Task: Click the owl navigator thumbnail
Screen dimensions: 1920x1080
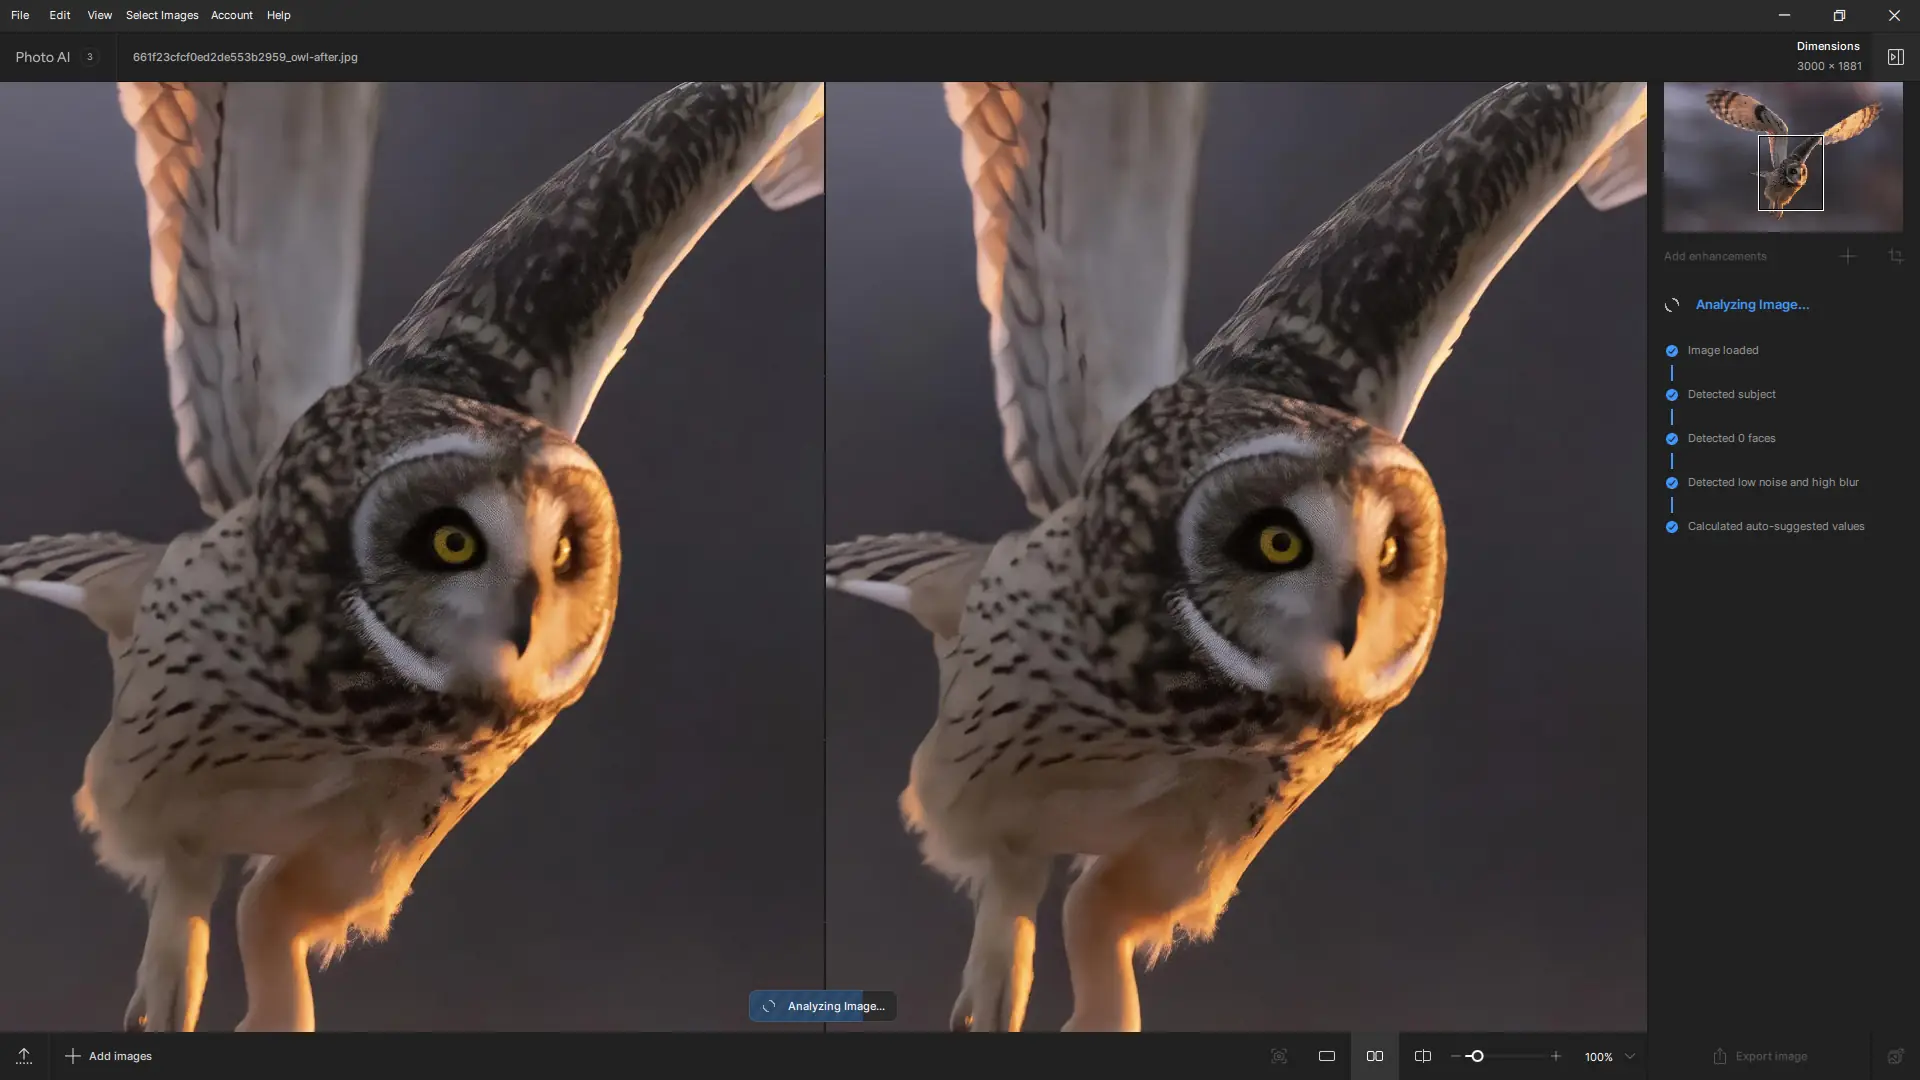Action: pyautogui.click(x=1782, y=157)
